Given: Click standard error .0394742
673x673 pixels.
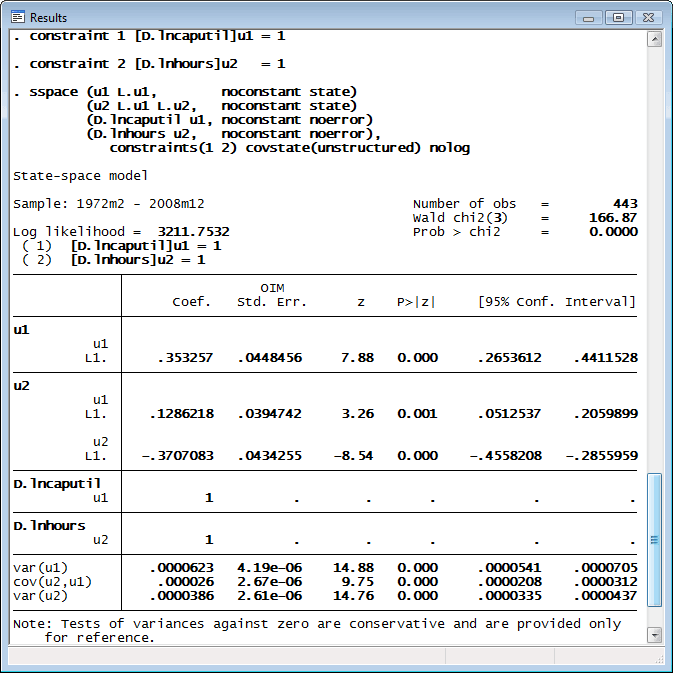Looking at the screenshot, I should pyautogui.click(x=270, y=414).
